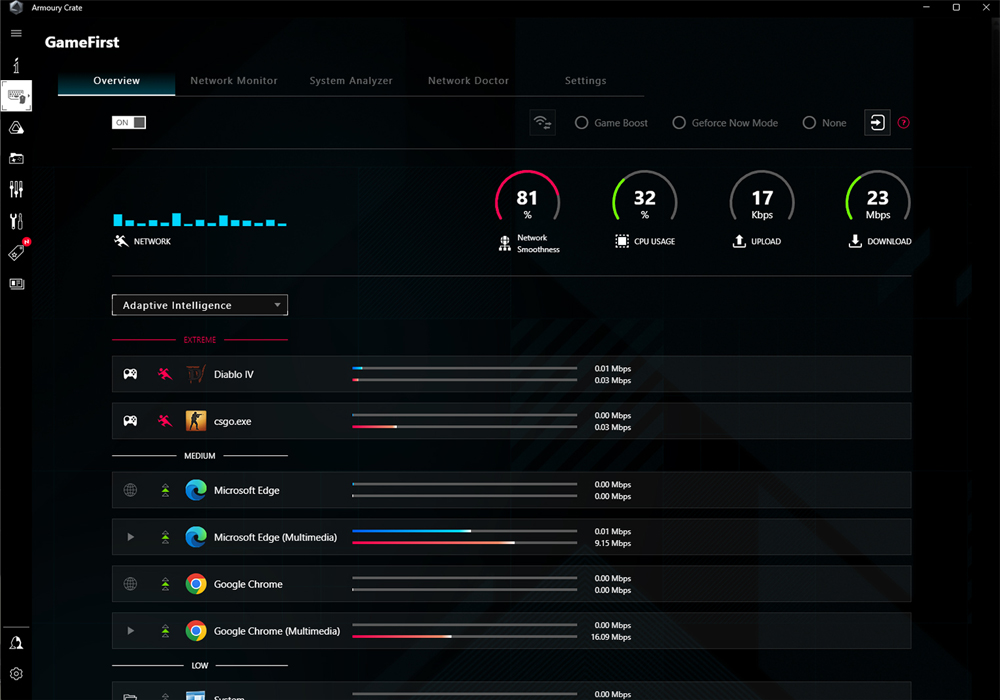Expand the Microsoft Edge (Multimedia) row arrow
The image size is (1000, 700).
(130, 538)
